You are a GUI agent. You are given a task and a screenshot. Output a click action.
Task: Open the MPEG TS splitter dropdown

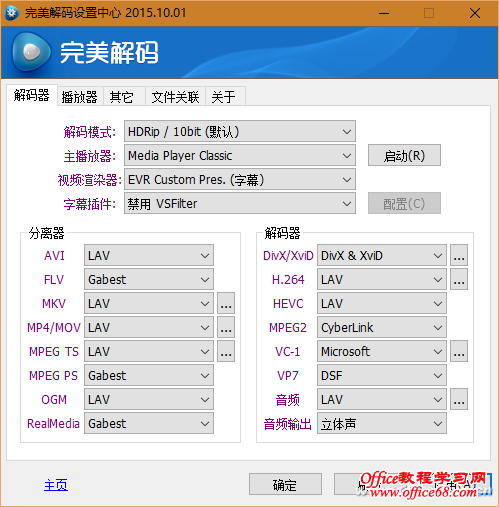point(149,351)
